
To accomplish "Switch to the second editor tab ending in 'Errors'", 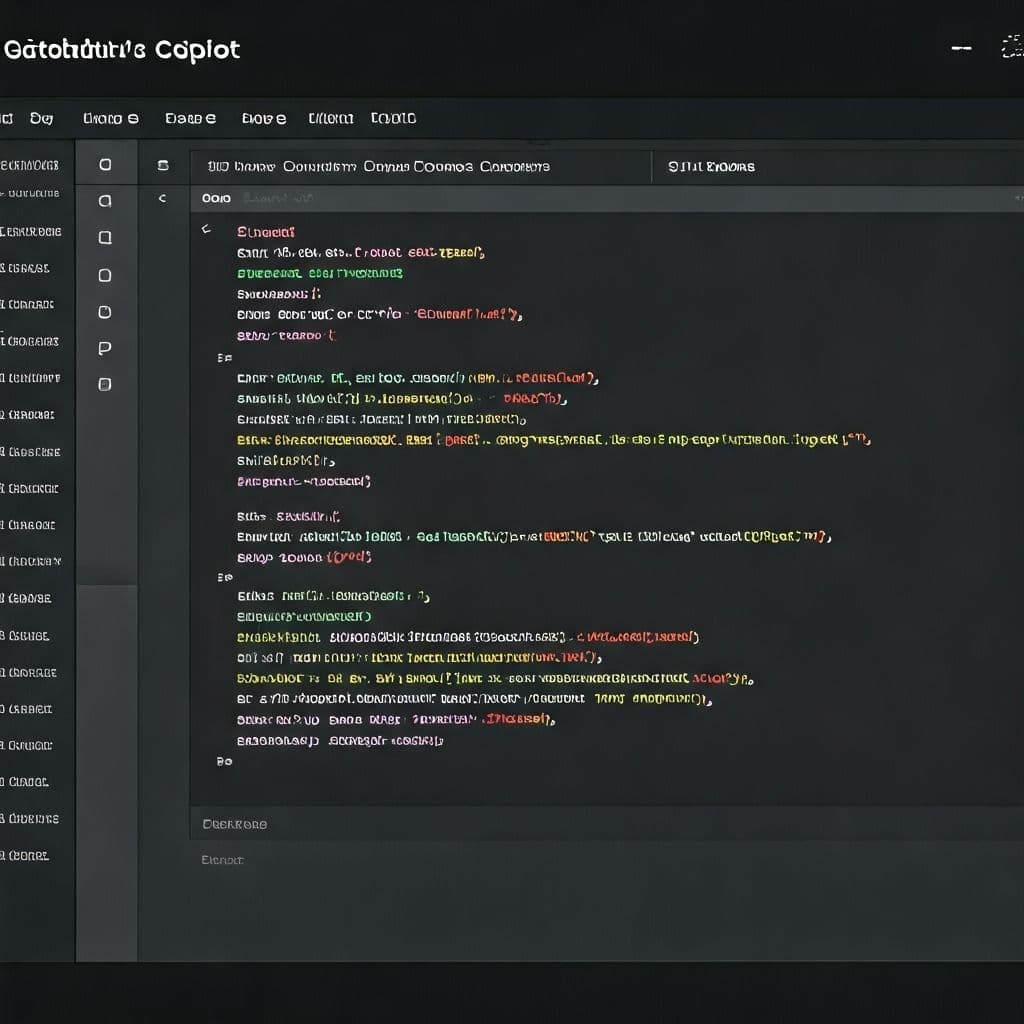I will coord(711,167).
